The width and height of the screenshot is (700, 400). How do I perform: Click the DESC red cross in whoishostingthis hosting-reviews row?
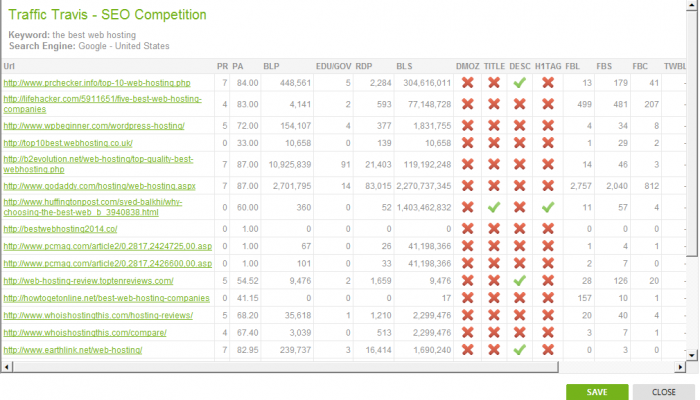pyautogui.click(x=520, y=315)
